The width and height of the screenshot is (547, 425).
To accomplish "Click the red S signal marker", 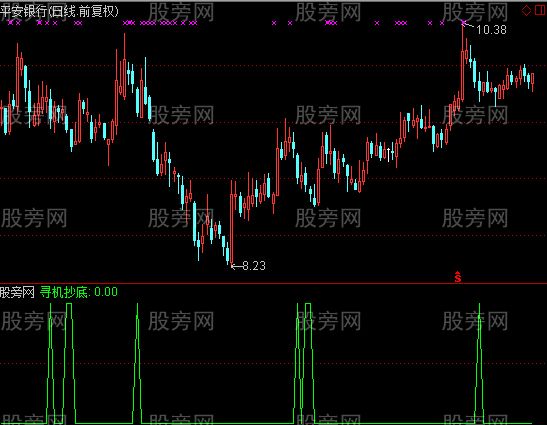I will point(458,277).
